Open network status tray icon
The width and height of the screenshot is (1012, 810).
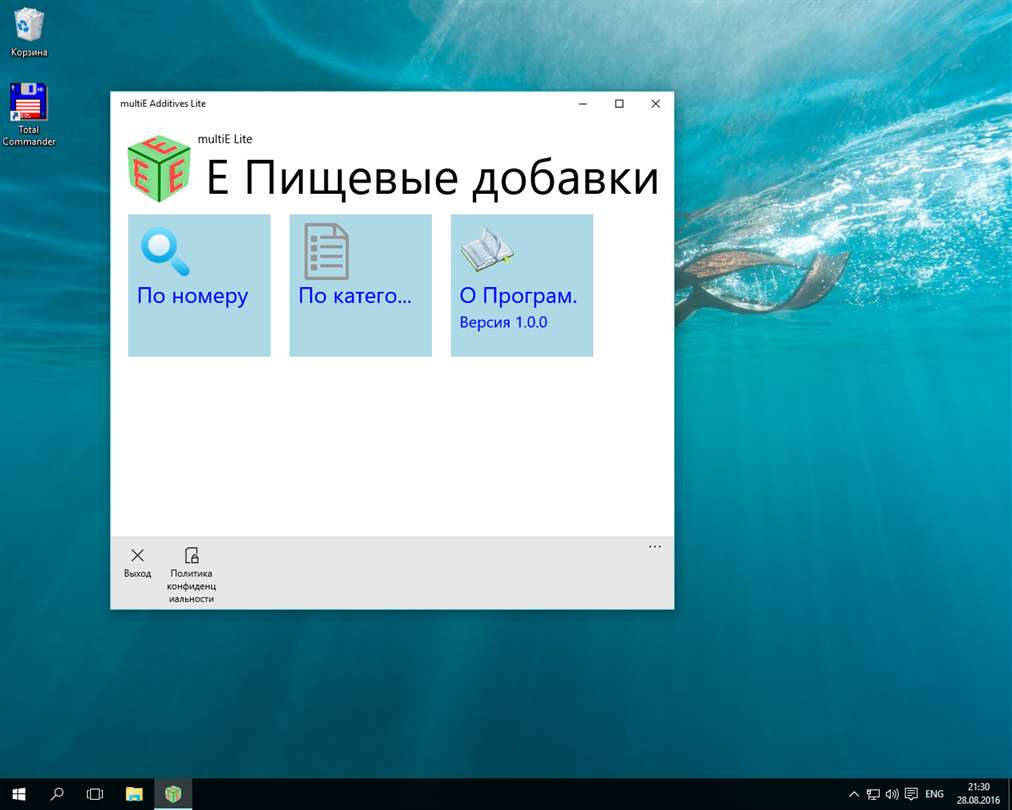point(873,794)
